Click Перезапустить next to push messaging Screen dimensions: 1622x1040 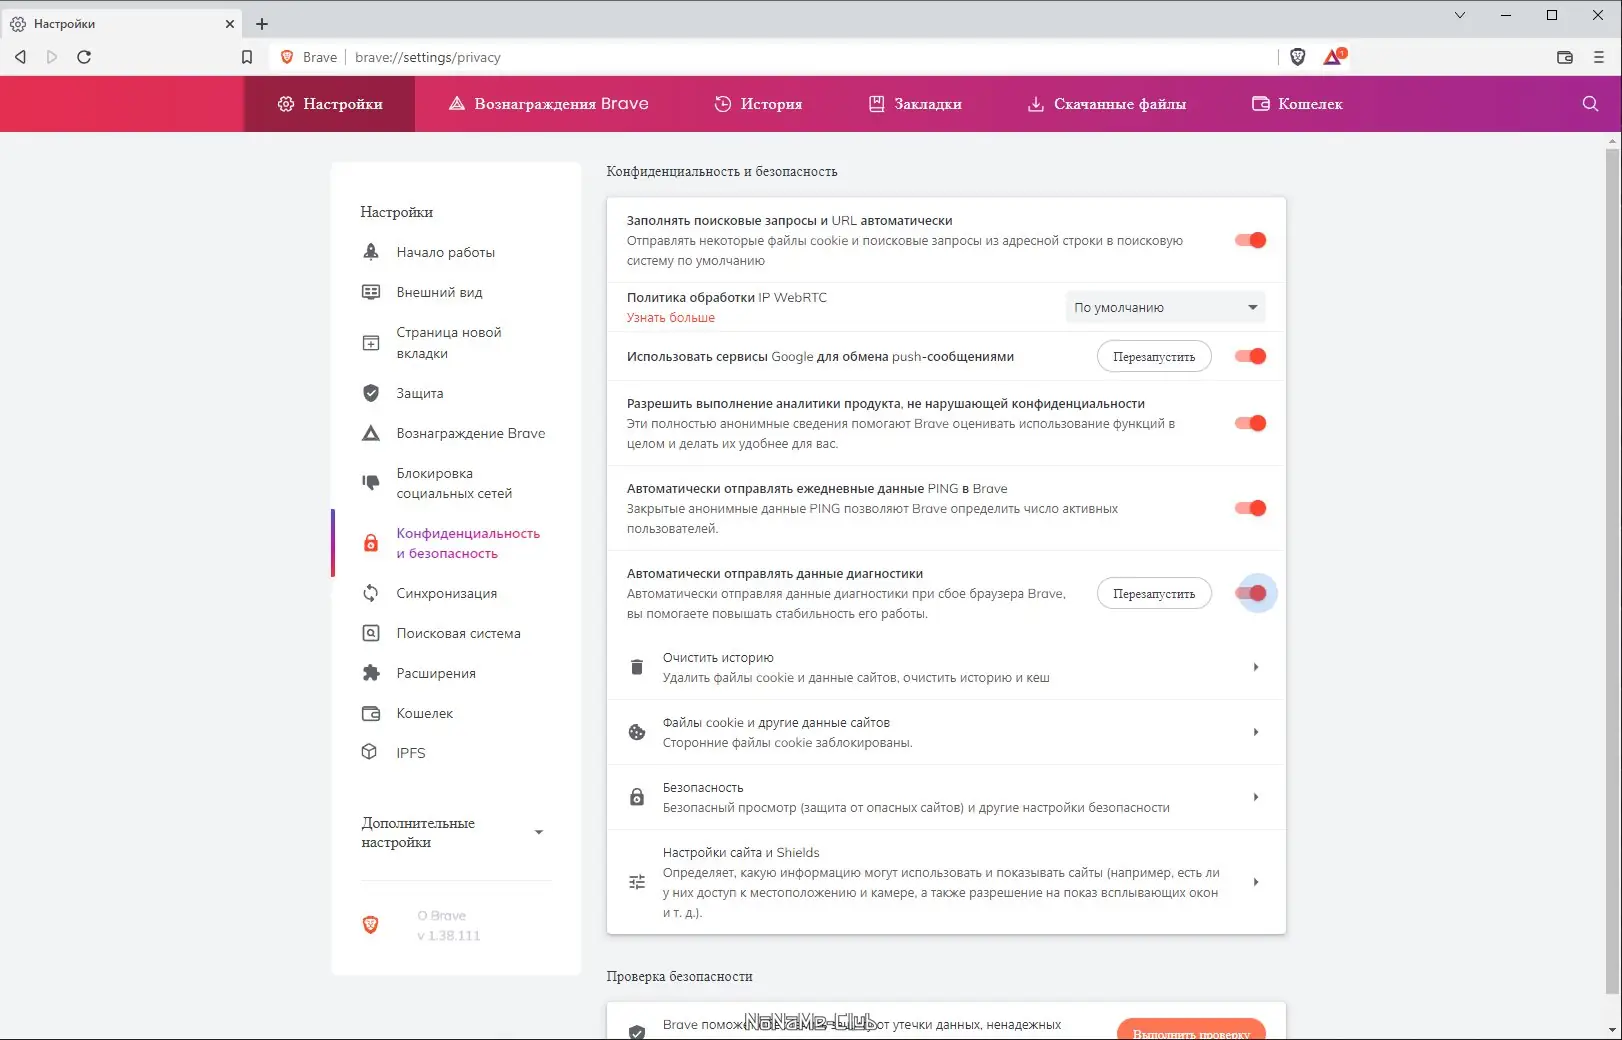click(x=1154, y=356)
